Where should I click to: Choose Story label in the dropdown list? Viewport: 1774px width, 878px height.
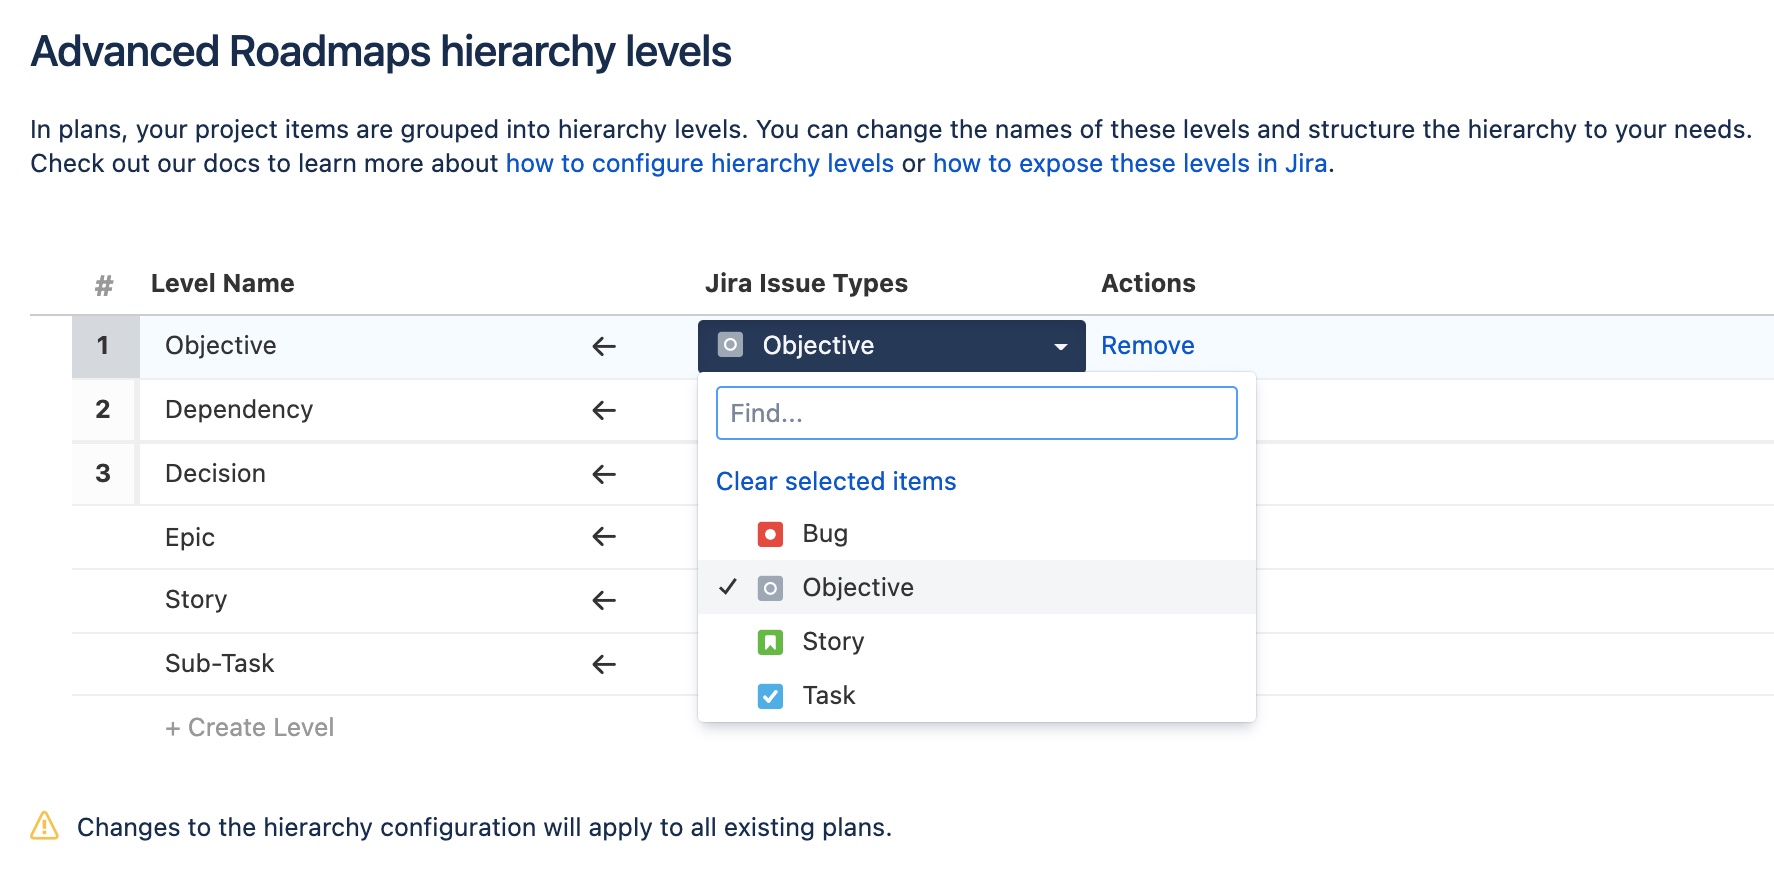pyautogui.click(x=833, y=642)
